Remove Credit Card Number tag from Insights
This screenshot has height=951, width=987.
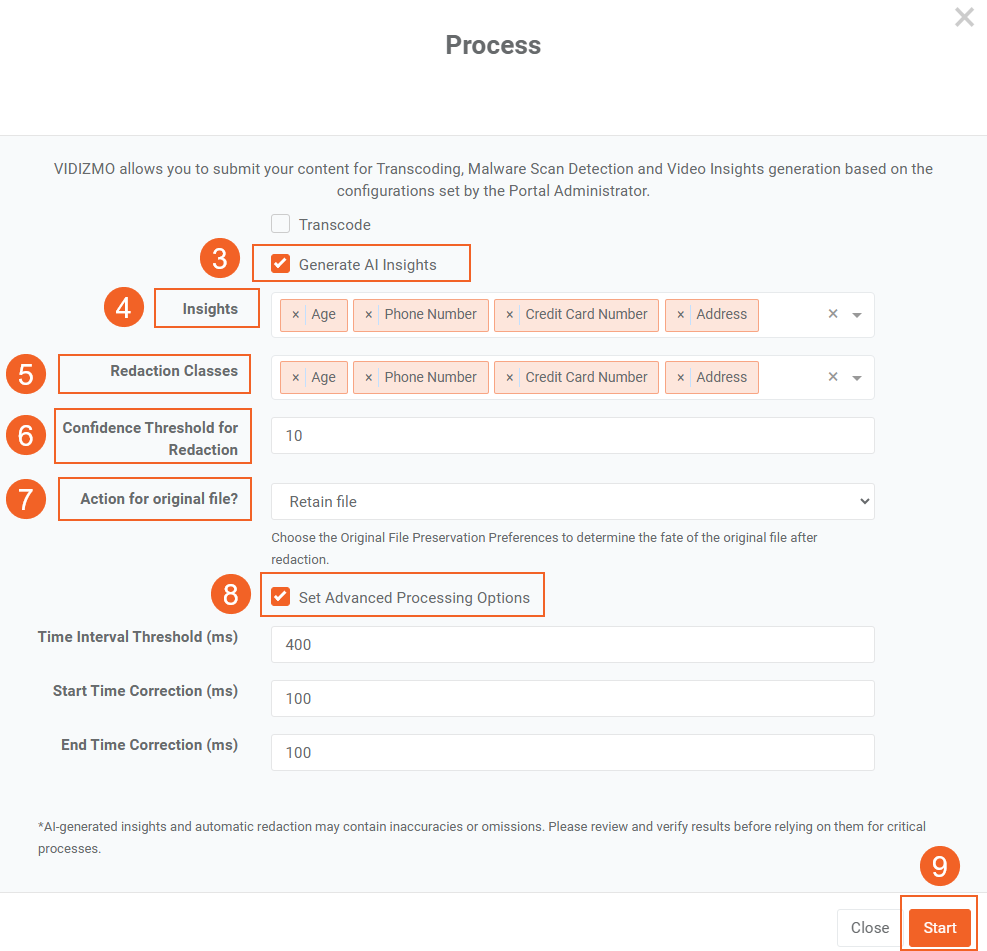(510, 315)
